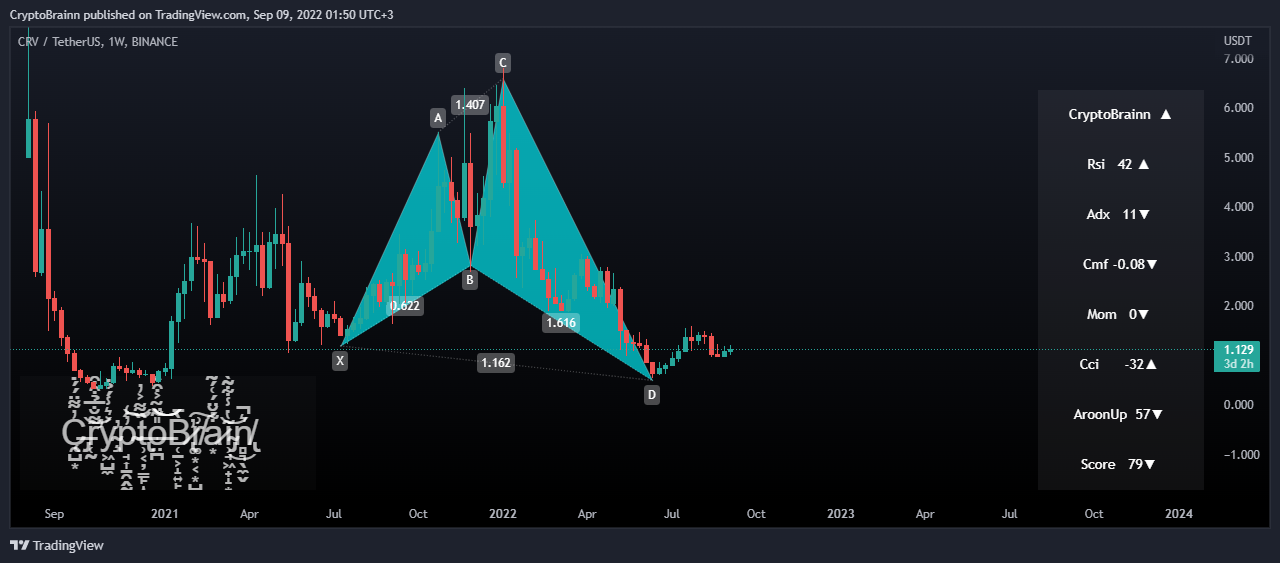
Task: Click the 1.162 ratio label
Action: coord(496,363)
